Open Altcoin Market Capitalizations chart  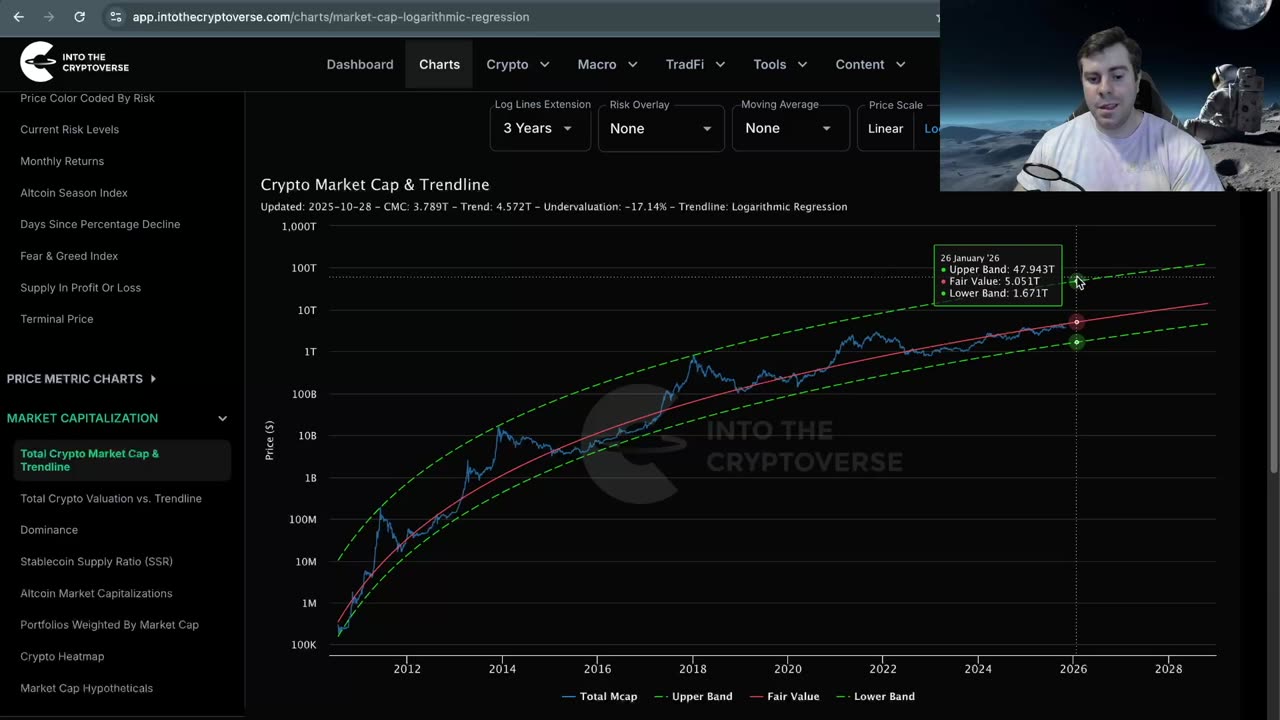tap(96, 593)
